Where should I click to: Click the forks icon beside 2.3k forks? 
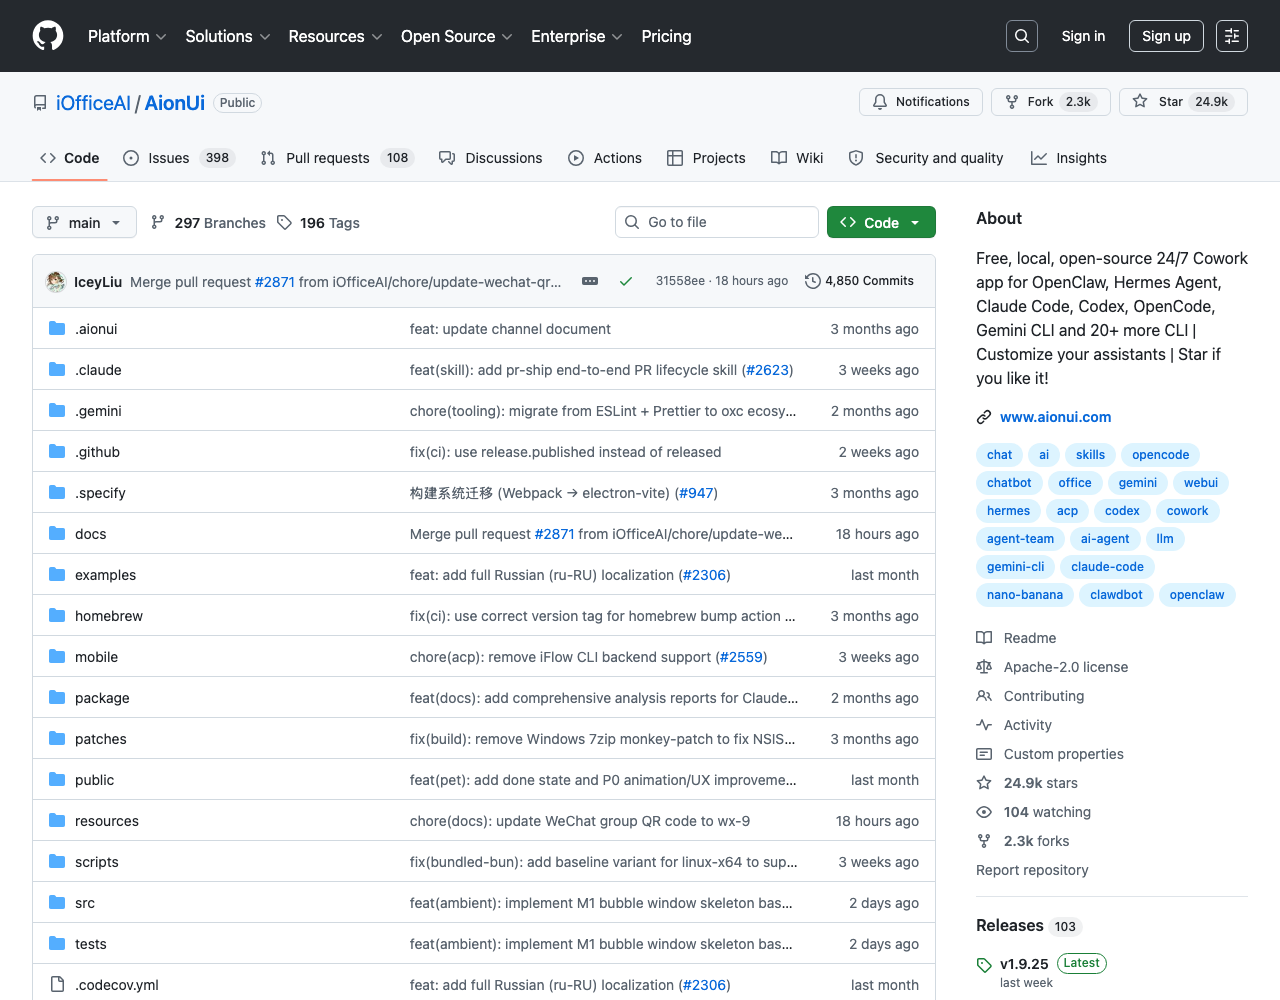984,841
